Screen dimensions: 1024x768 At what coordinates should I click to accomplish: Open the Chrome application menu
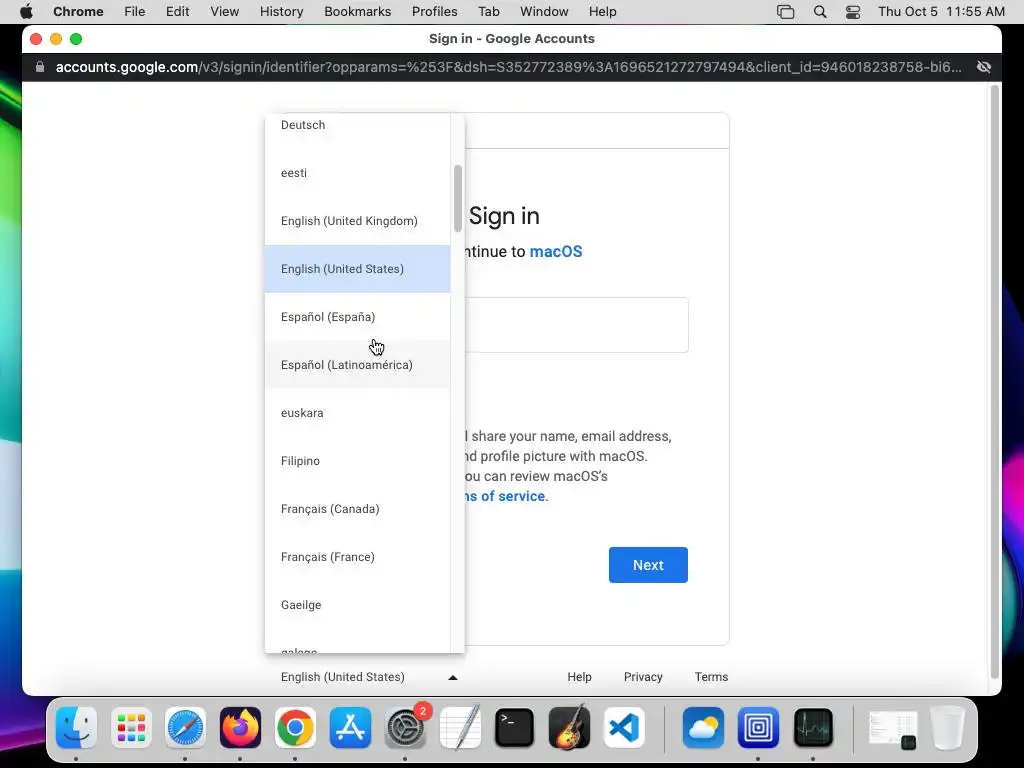(78, 12)
